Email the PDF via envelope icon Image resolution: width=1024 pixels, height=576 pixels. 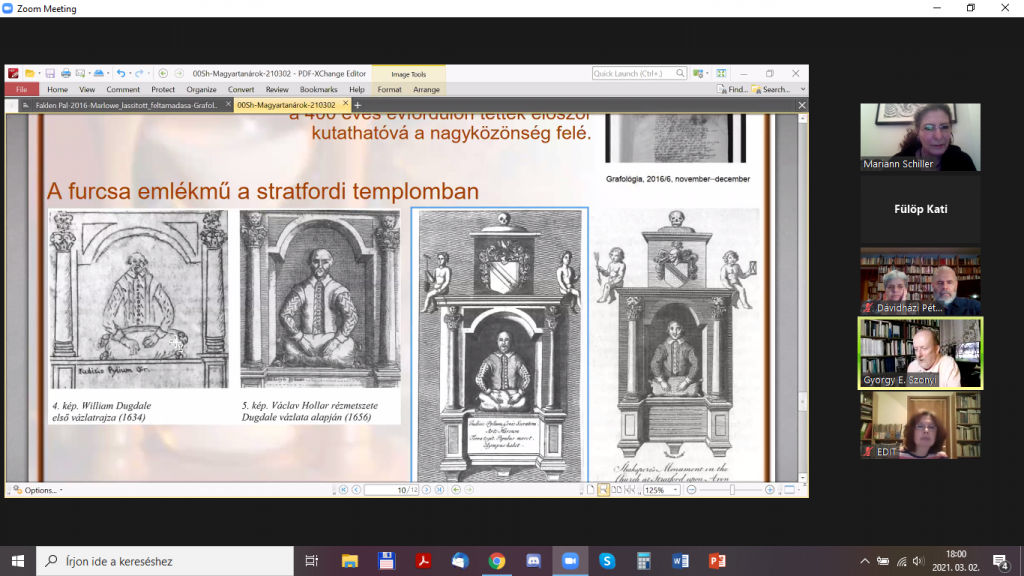80,74
